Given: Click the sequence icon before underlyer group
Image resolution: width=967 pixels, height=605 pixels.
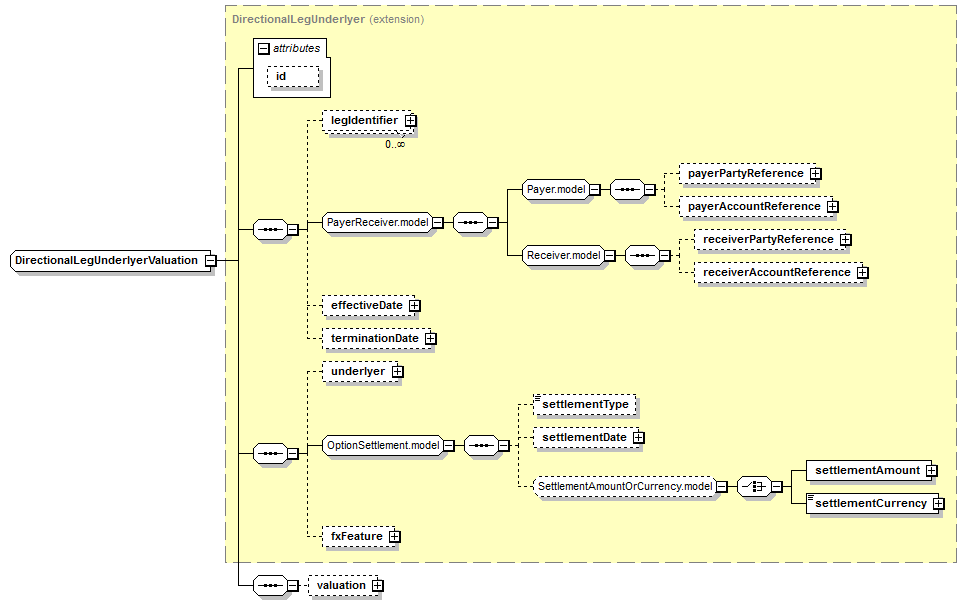Looking at the screenshot, I should (268, 453).
